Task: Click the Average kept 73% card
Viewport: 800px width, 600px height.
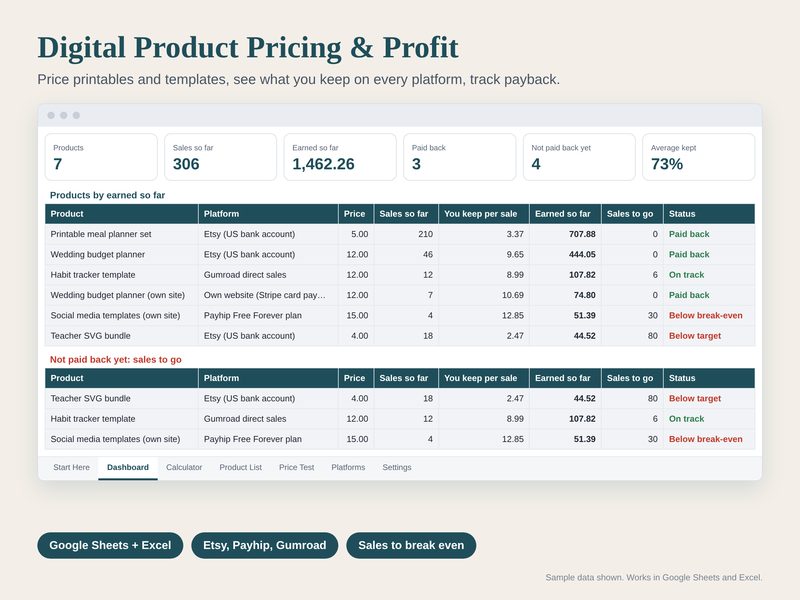Action: [x=698, y=157]
